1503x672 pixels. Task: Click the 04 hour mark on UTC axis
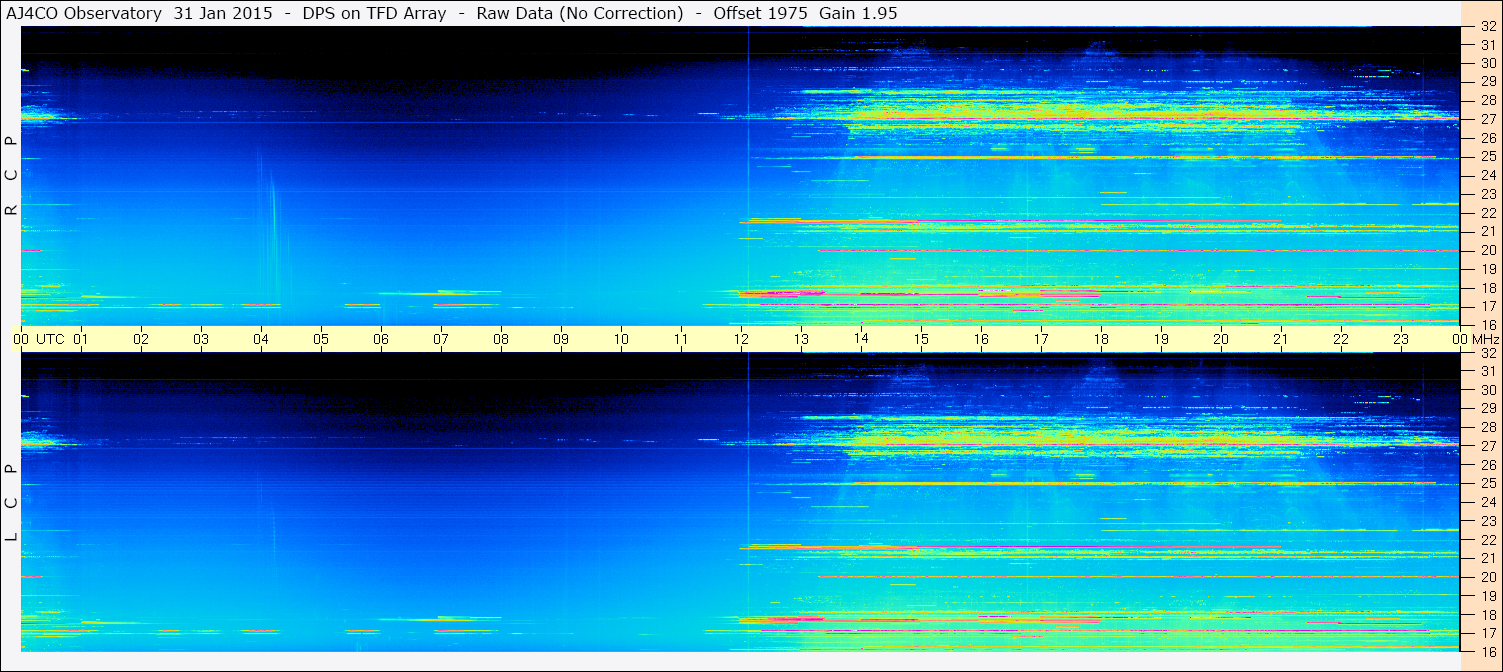pos(261,339)
